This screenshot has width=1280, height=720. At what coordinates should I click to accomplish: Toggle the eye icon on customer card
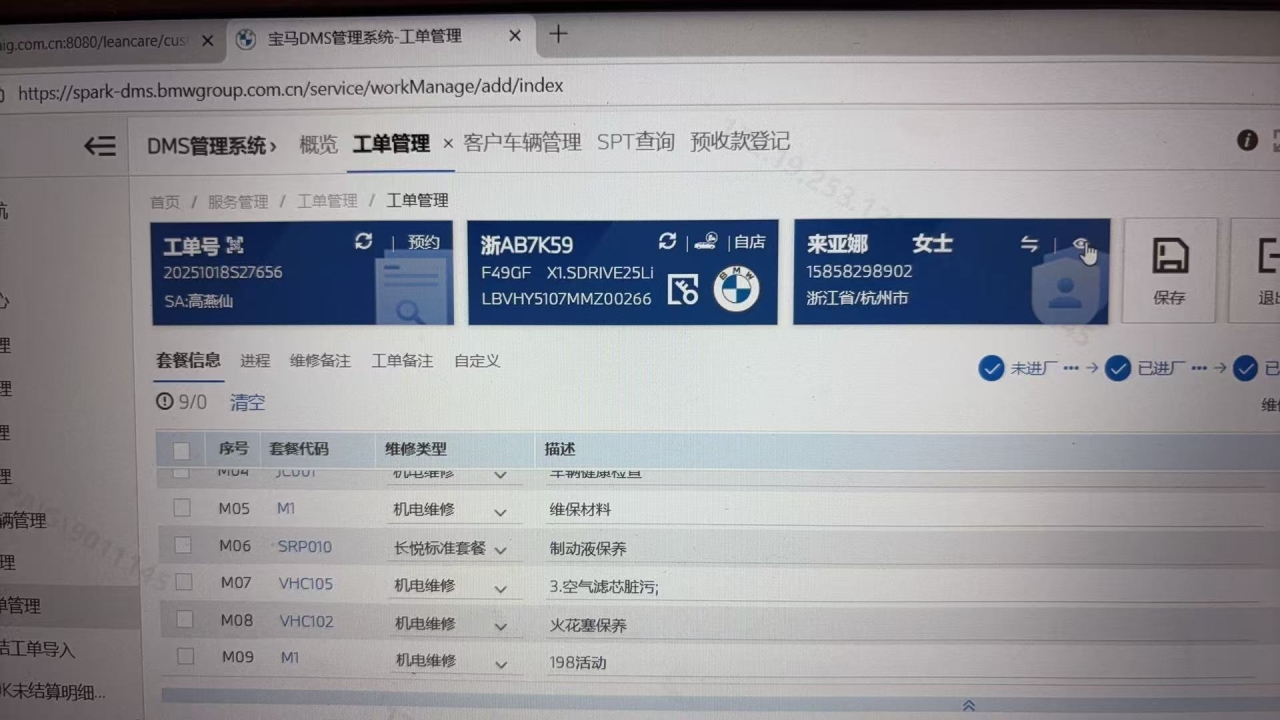(x=1080, y=244)
